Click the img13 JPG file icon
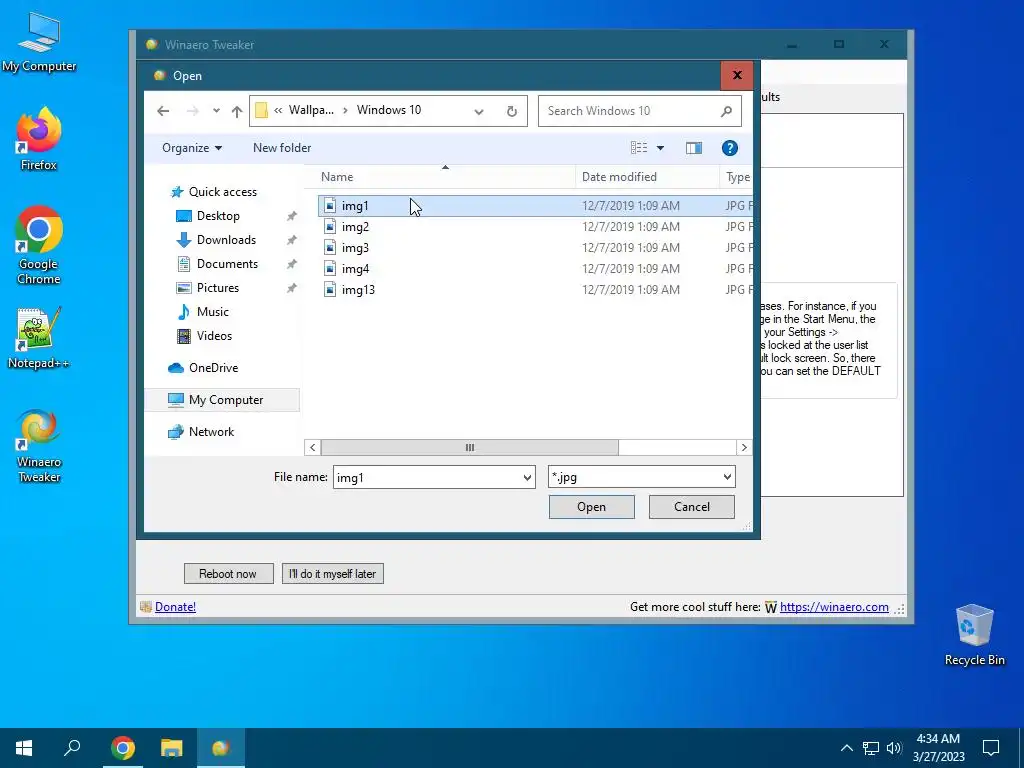1024x768 pixels. coord(330,289)
